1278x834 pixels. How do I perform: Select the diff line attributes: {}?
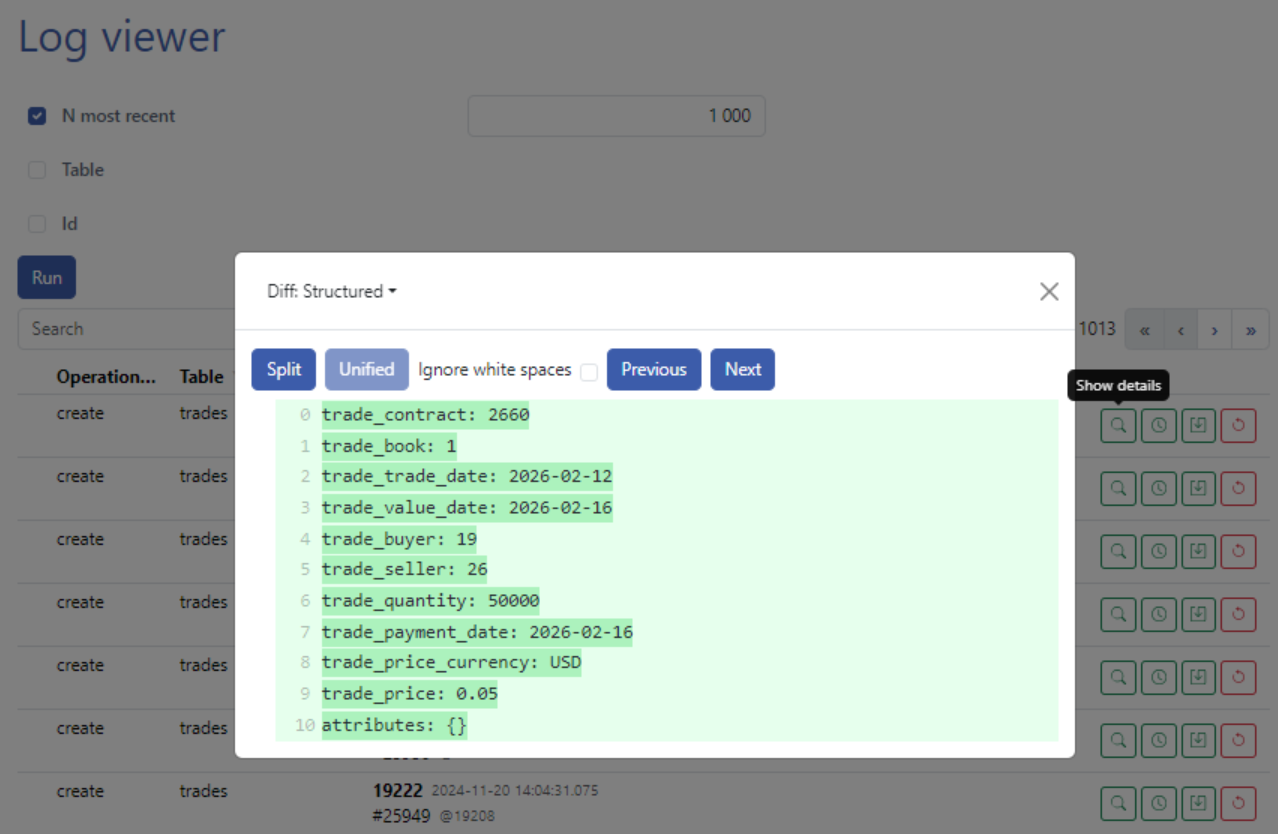[x=394, y=725]
